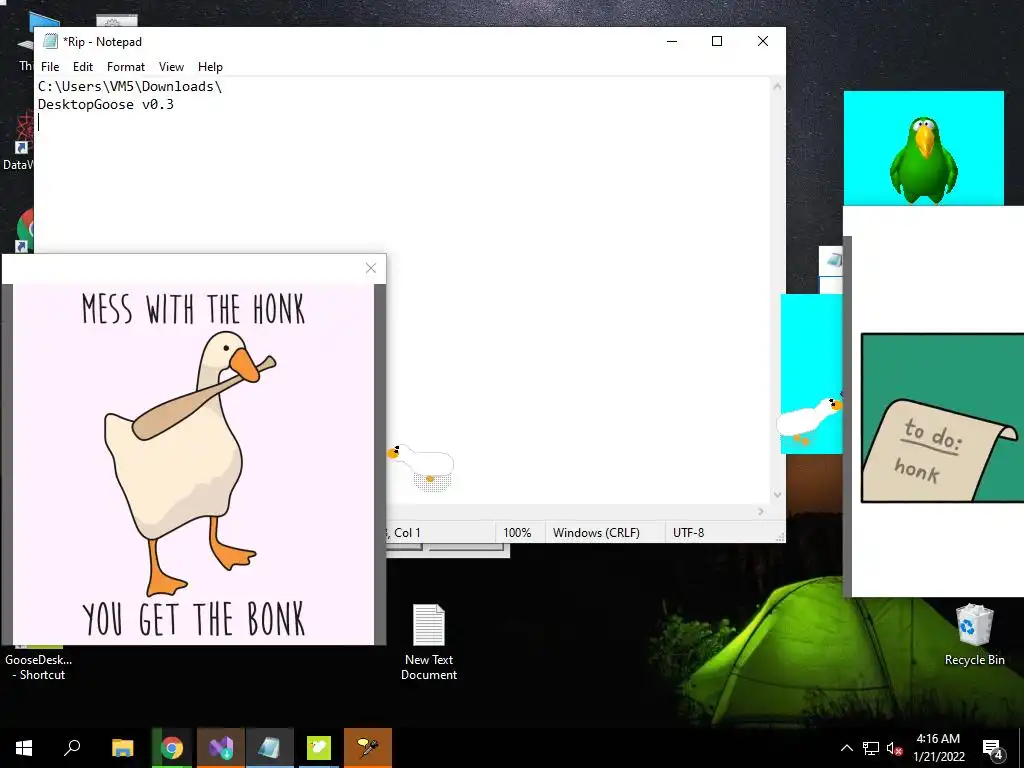Click Notepad horizontal scrollbar right arrow
This screenshot has width=1024, height=768.
[x=761, y=511]
